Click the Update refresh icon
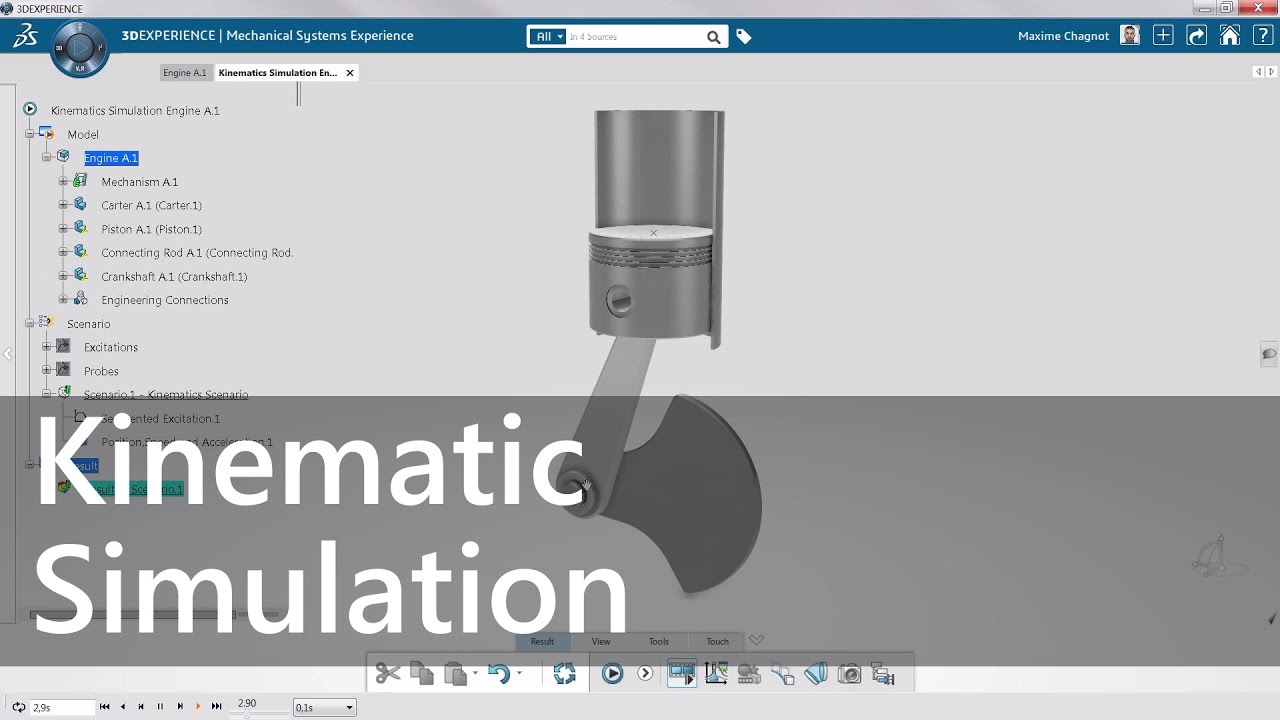The width and height of the screenshot is (1280, 720). (565, 674)
